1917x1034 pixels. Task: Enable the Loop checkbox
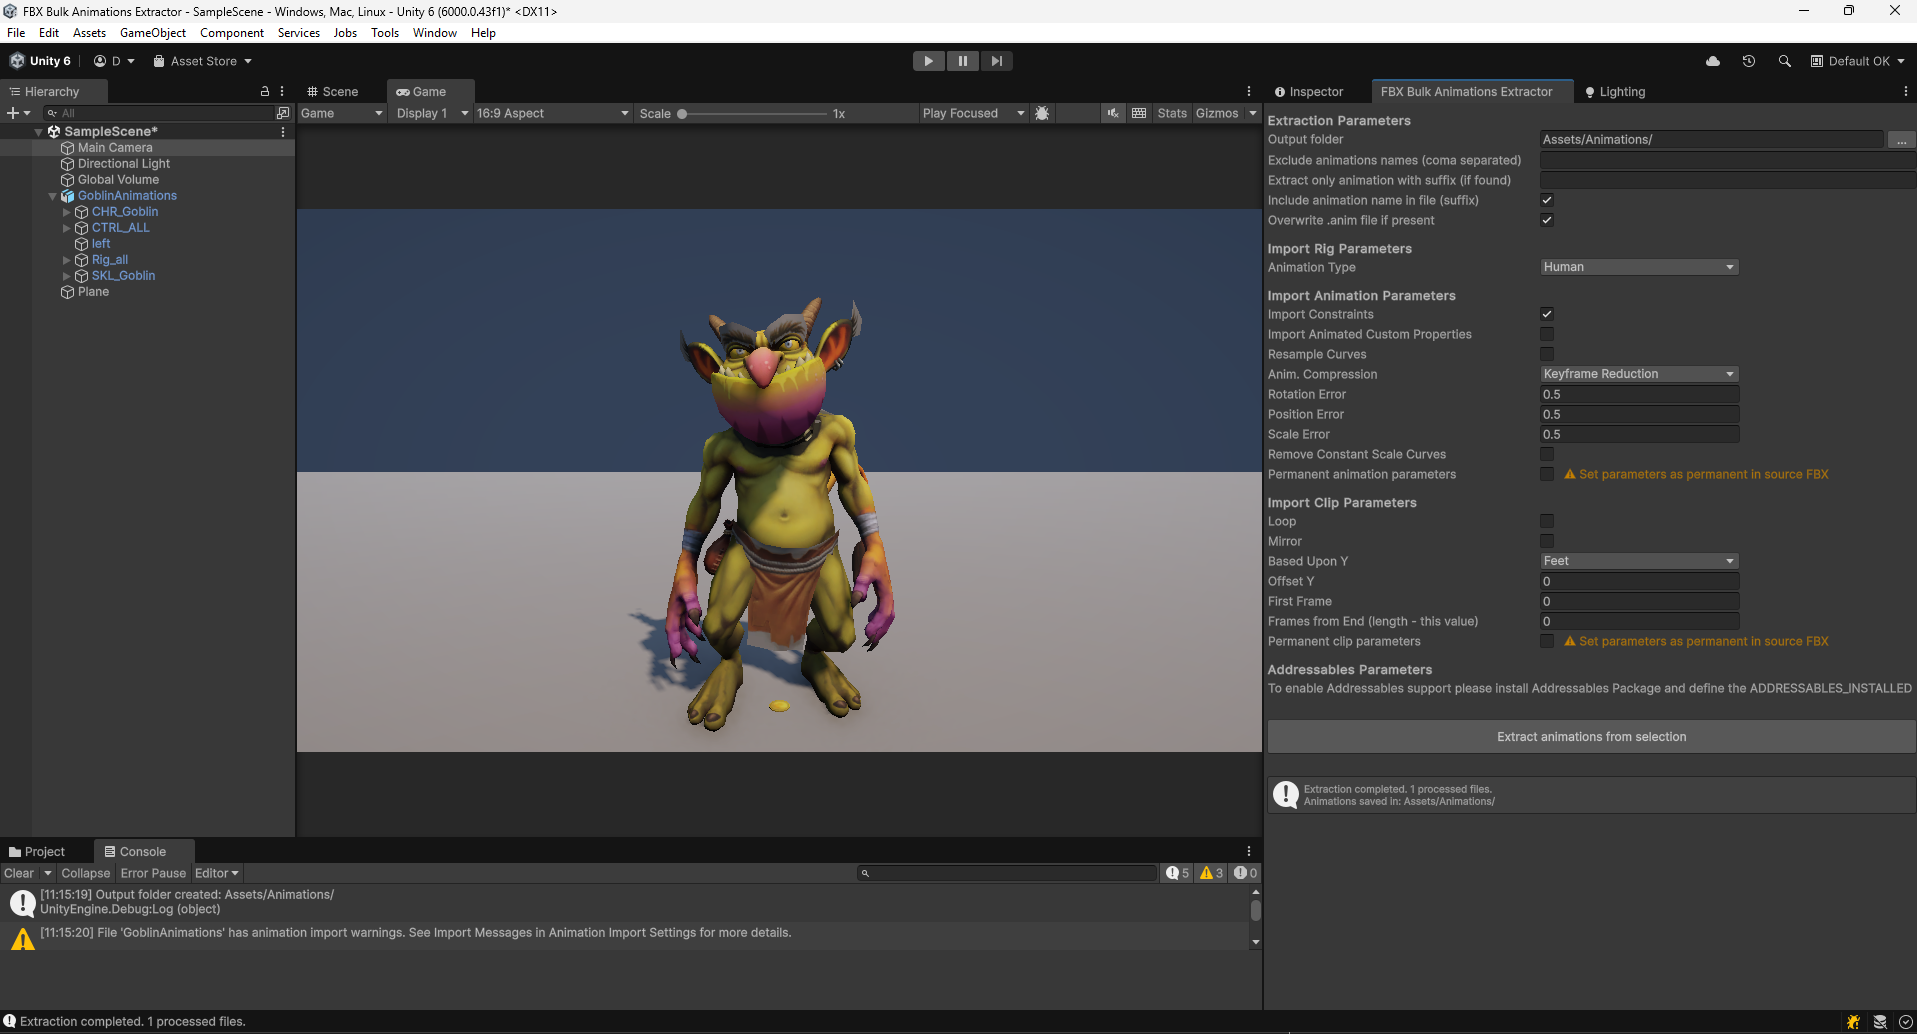(1547, 521)
